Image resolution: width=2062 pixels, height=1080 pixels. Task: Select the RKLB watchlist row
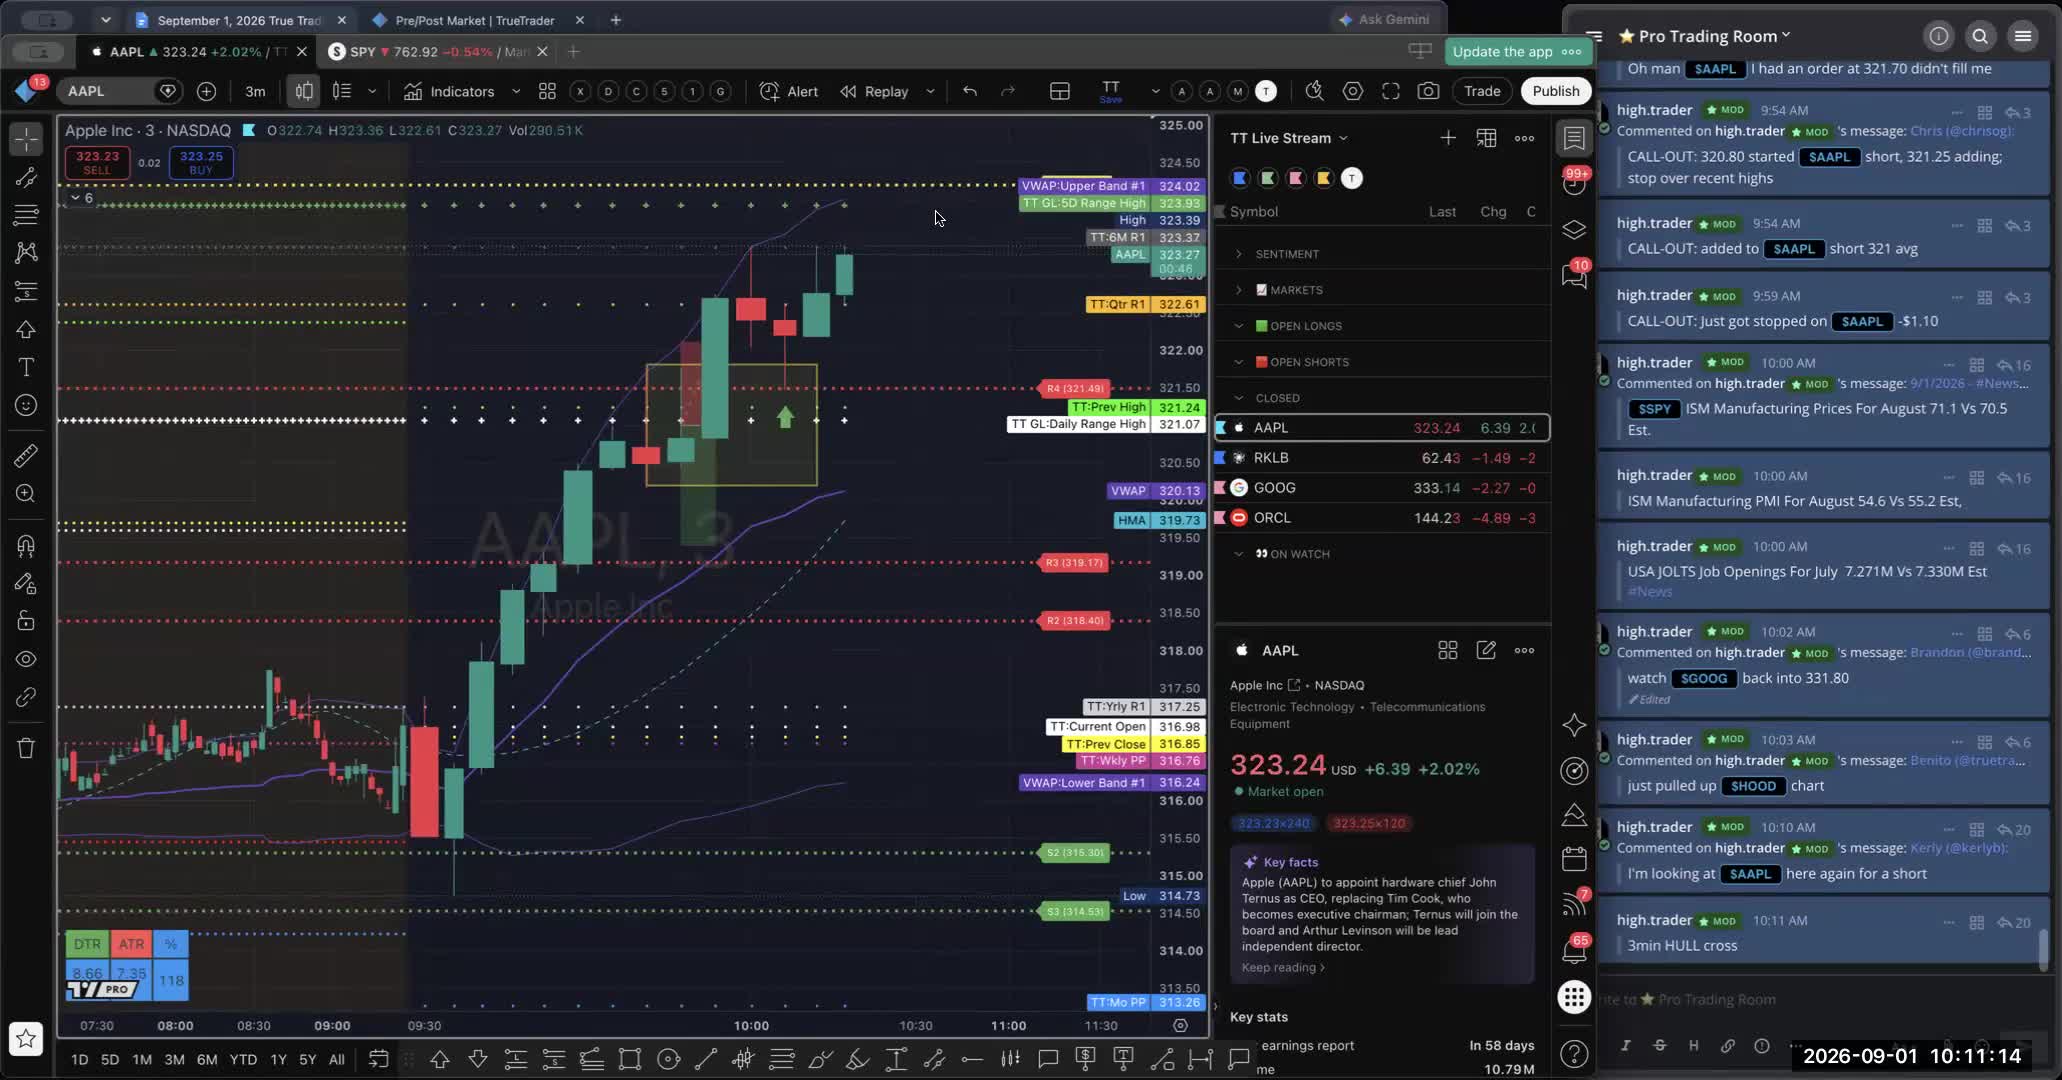[1382, 458]
